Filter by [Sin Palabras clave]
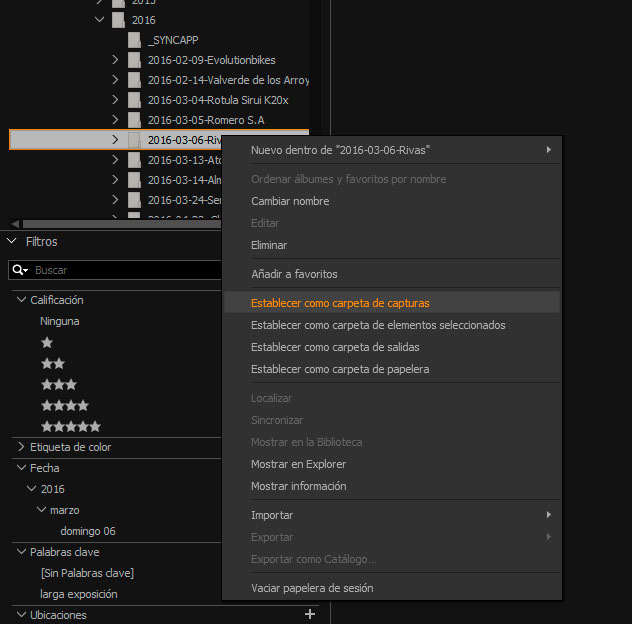This screenshot has width=632, height=624. tap(87, 573)
